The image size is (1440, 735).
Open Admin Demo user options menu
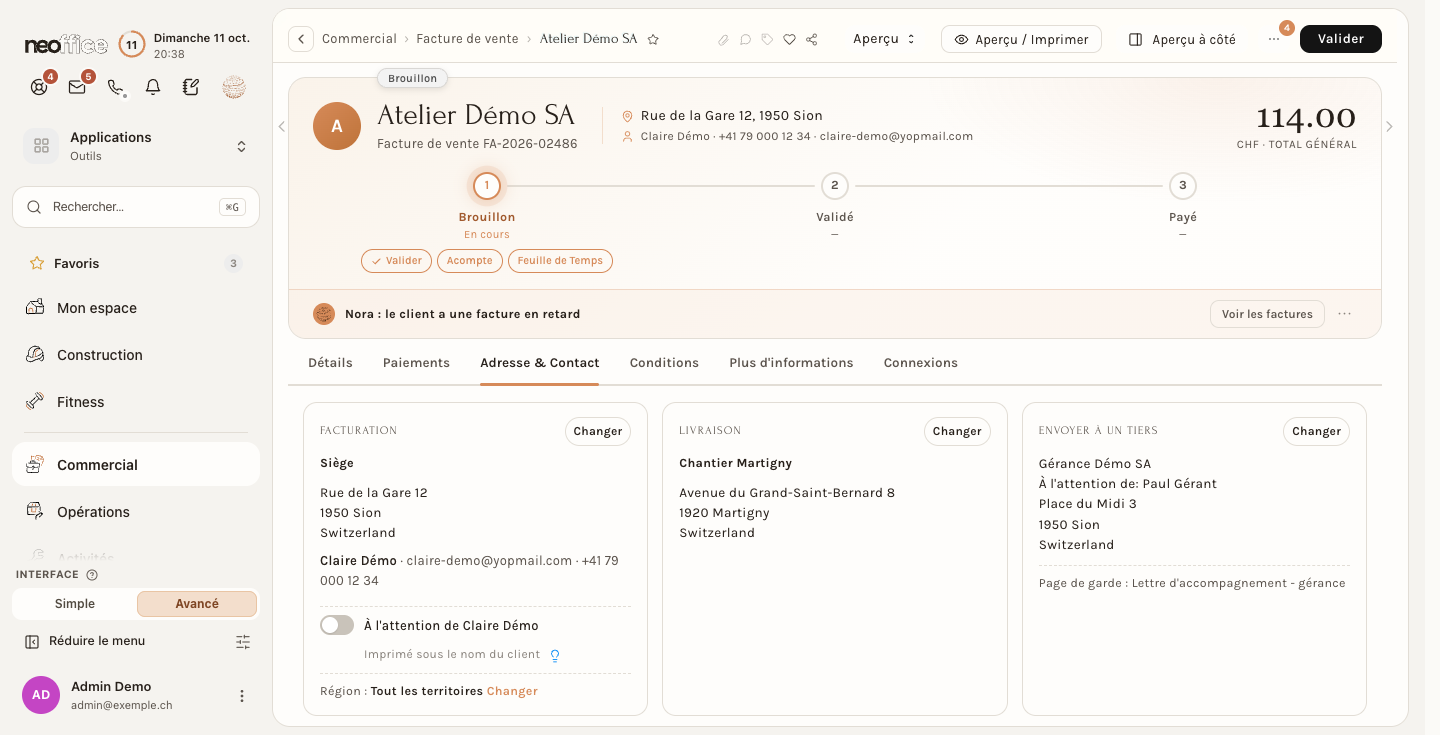[x=241, y=696]
